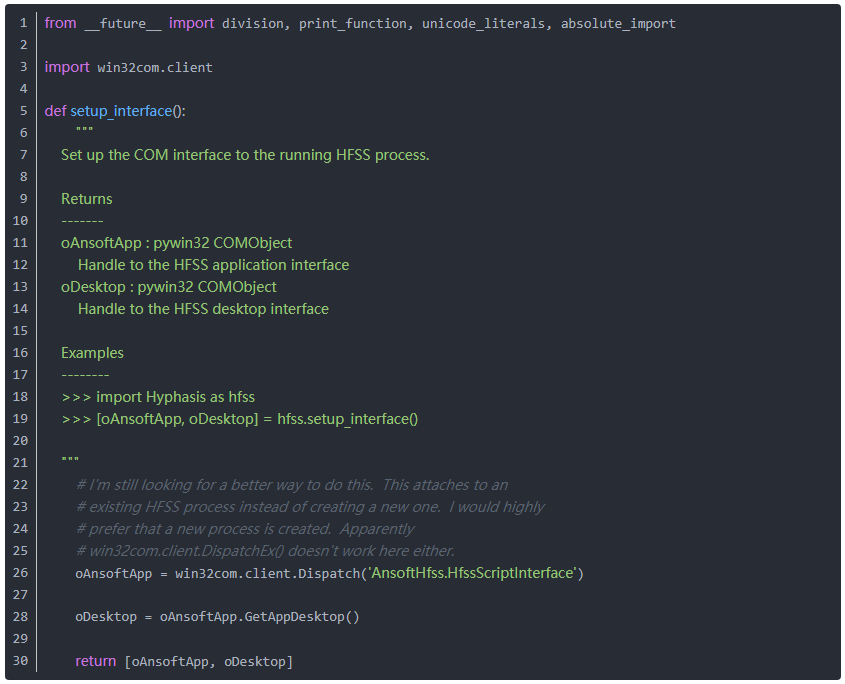
Task: Click the DispatchEx comment on line 25
Action: 265,551
